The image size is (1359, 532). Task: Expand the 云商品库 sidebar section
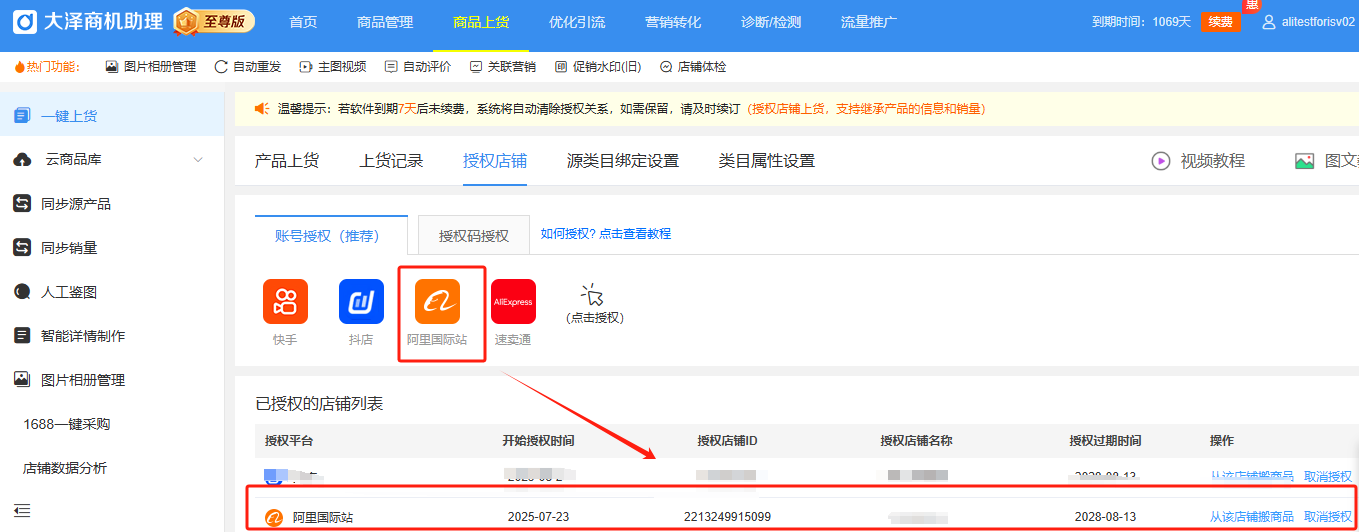click(197, 160)
